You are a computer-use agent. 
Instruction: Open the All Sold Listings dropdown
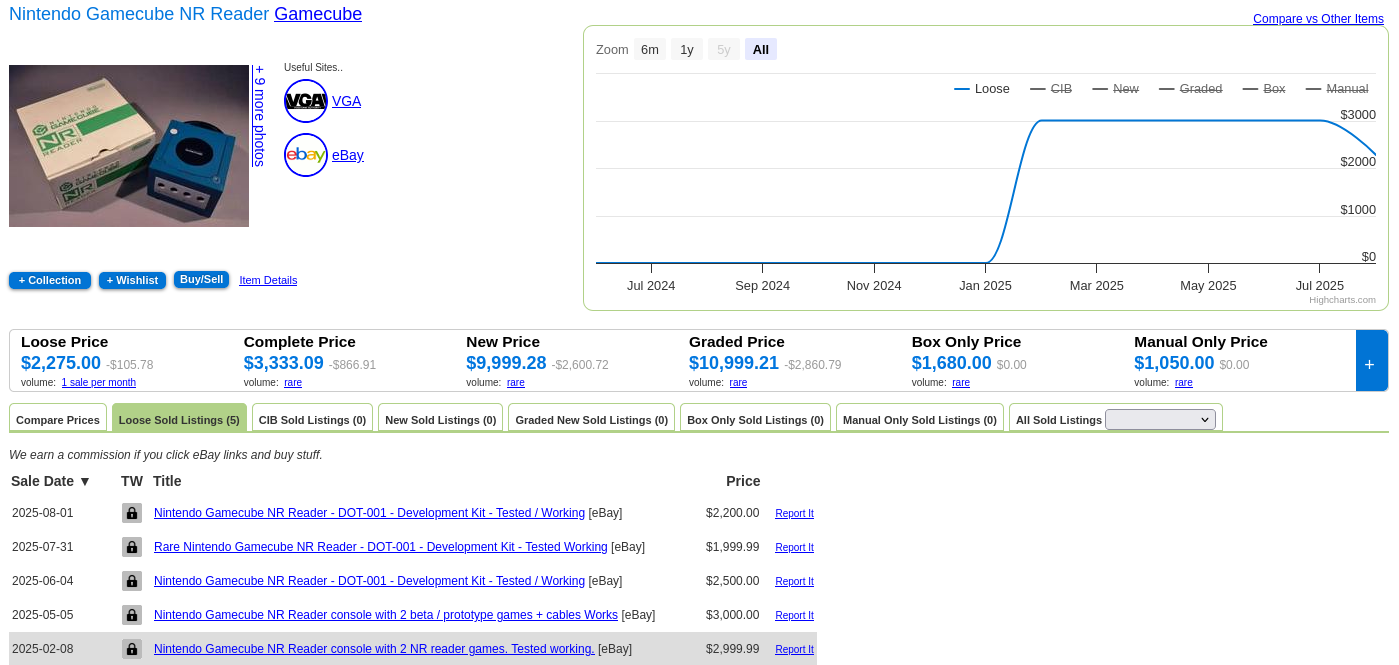tap(1160, 420)
